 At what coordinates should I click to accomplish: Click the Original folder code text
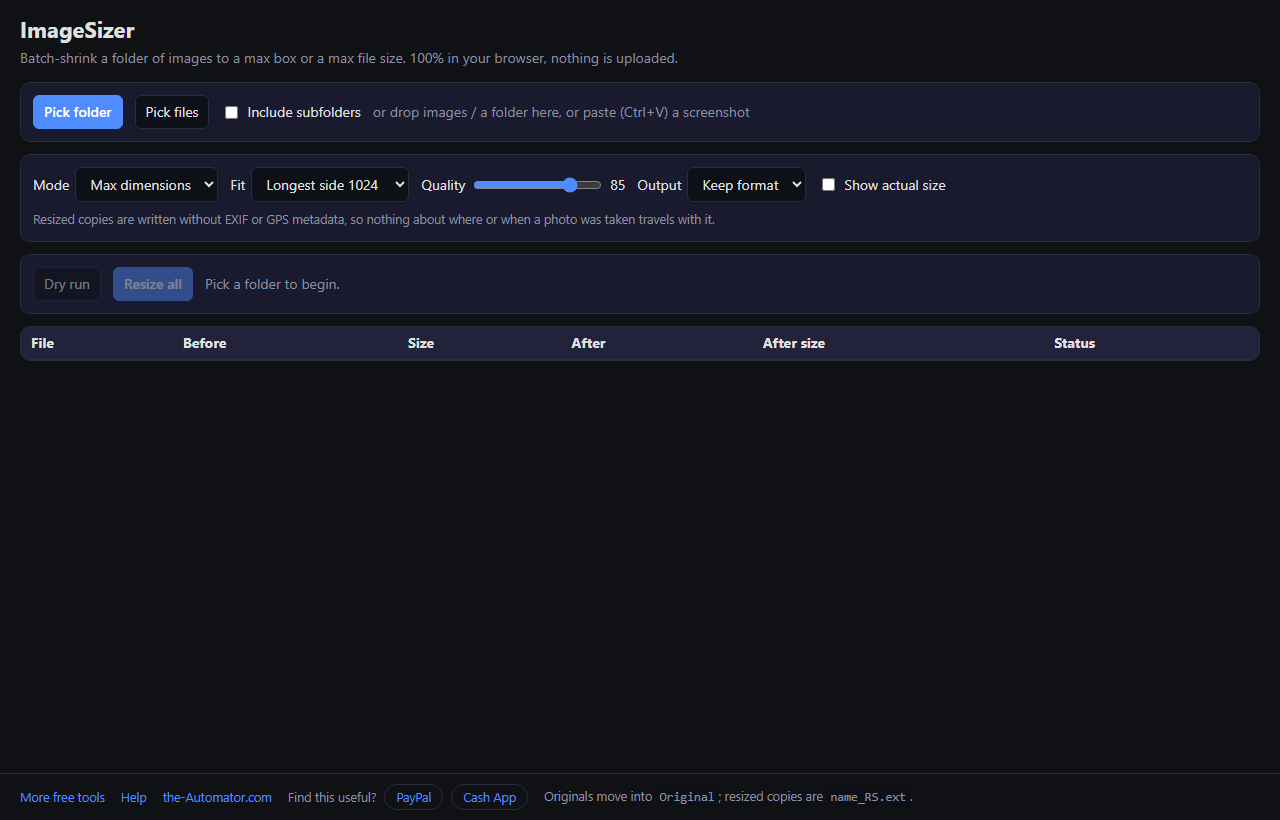(x=687, y=797)
